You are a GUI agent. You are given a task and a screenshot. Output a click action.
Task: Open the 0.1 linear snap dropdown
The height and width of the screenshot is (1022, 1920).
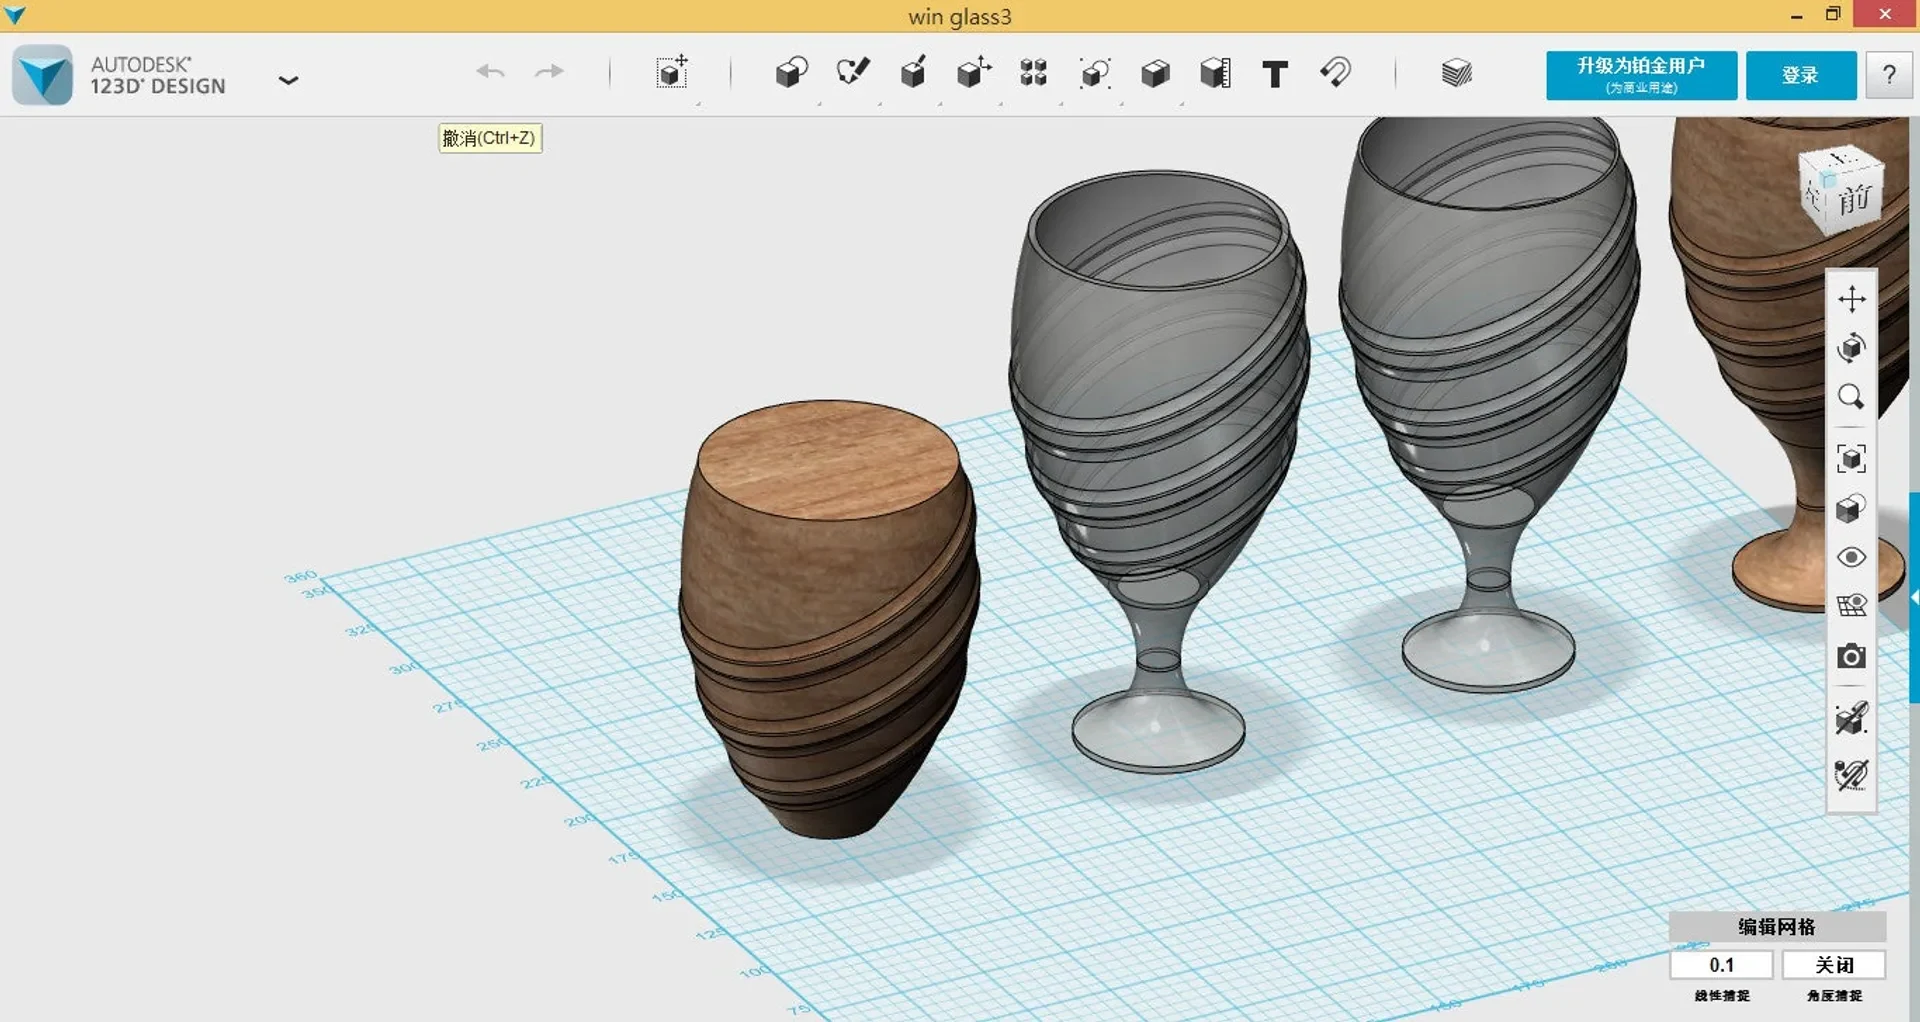(x=1721, y=965)
